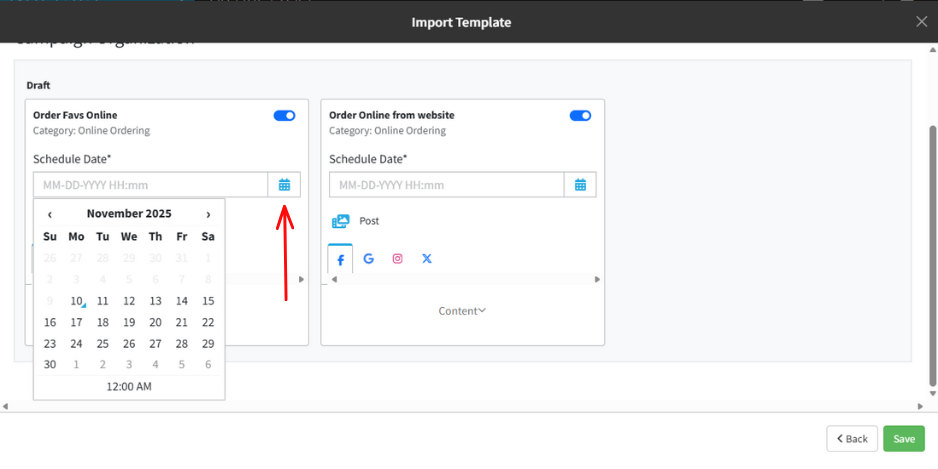
Task: Pick November 21 in the calendar
Action: point(181,322)
